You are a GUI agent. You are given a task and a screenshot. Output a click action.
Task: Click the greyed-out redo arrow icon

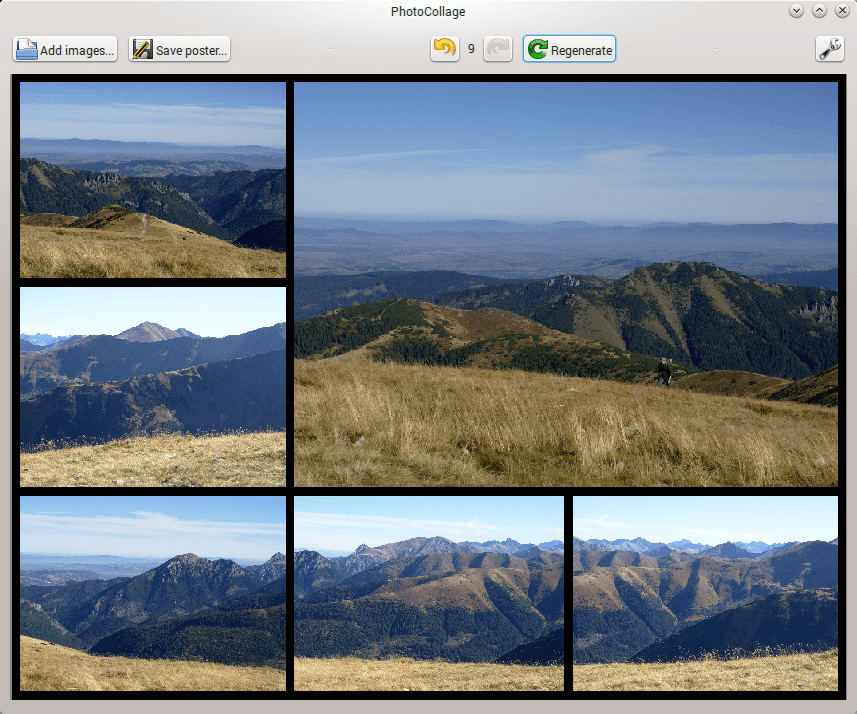pos(497,49)
